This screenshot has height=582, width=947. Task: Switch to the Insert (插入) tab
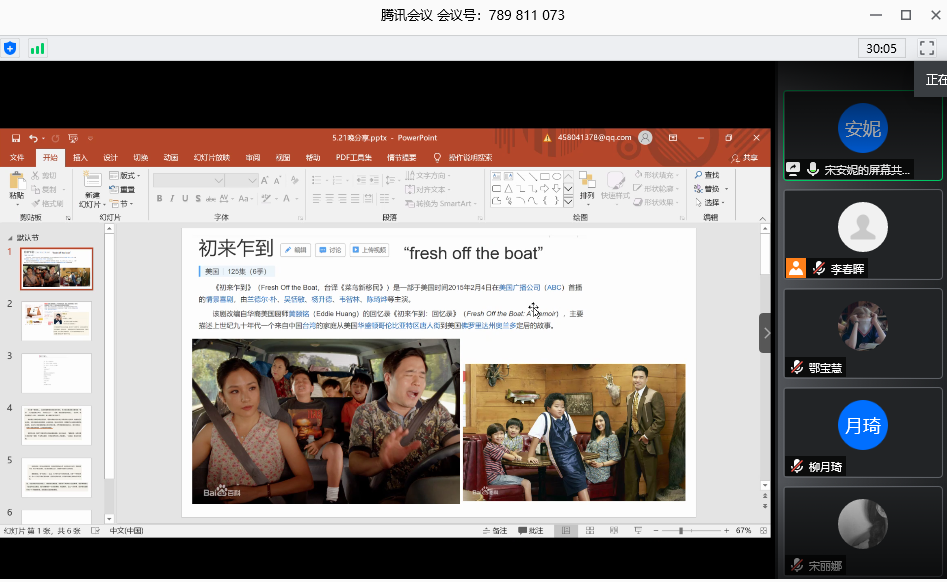pyautogui.click(x=80, y=158)
